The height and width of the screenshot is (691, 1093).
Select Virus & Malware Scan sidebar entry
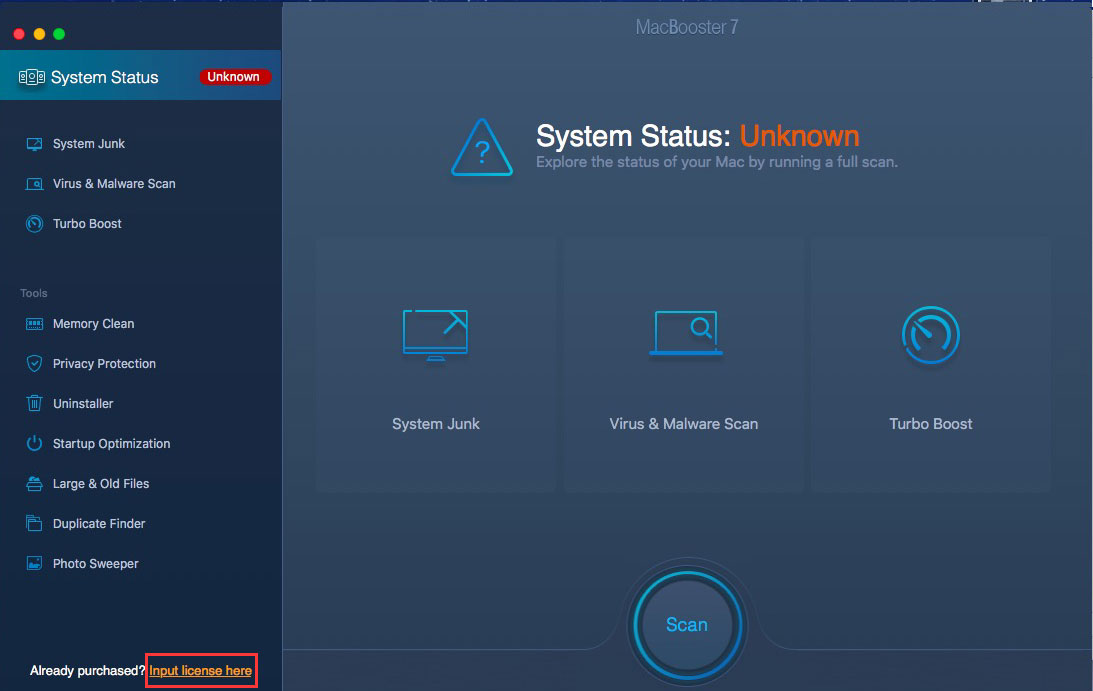point(114,183)
